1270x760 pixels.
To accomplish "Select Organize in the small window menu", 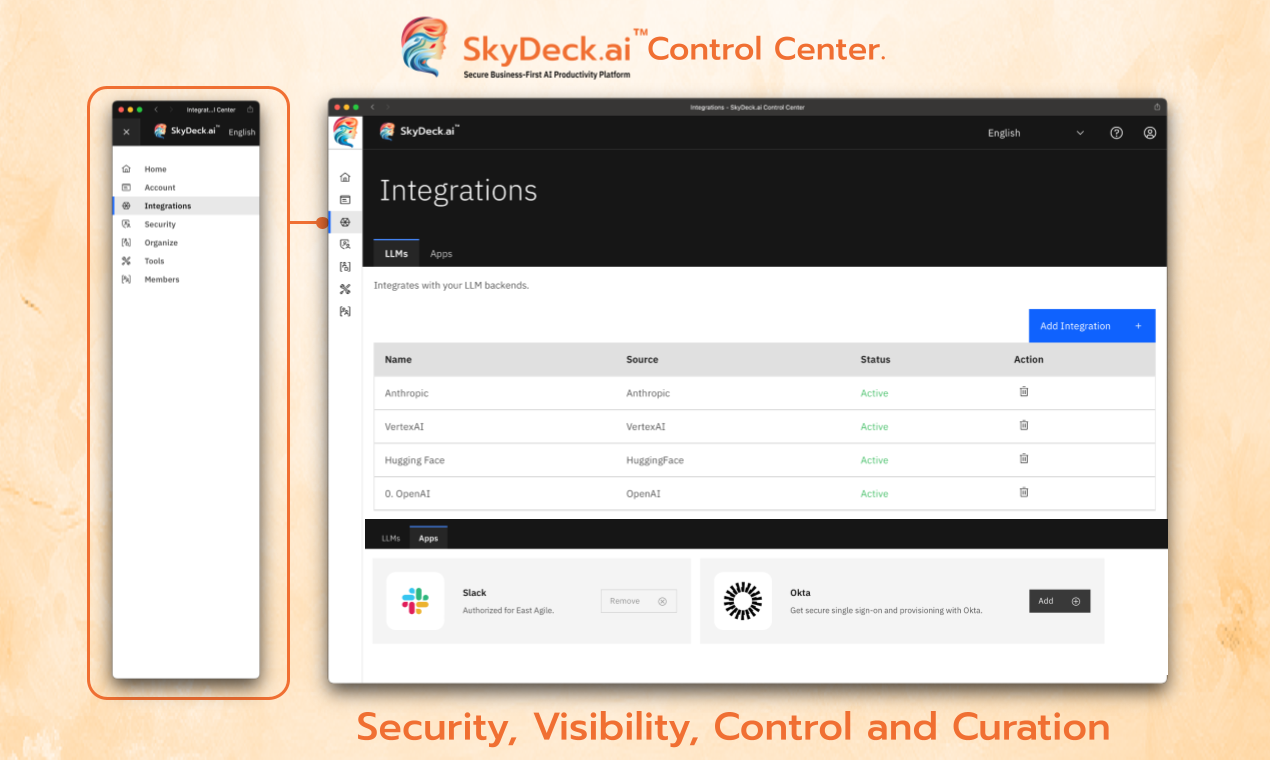I will [x=186, y=242].
